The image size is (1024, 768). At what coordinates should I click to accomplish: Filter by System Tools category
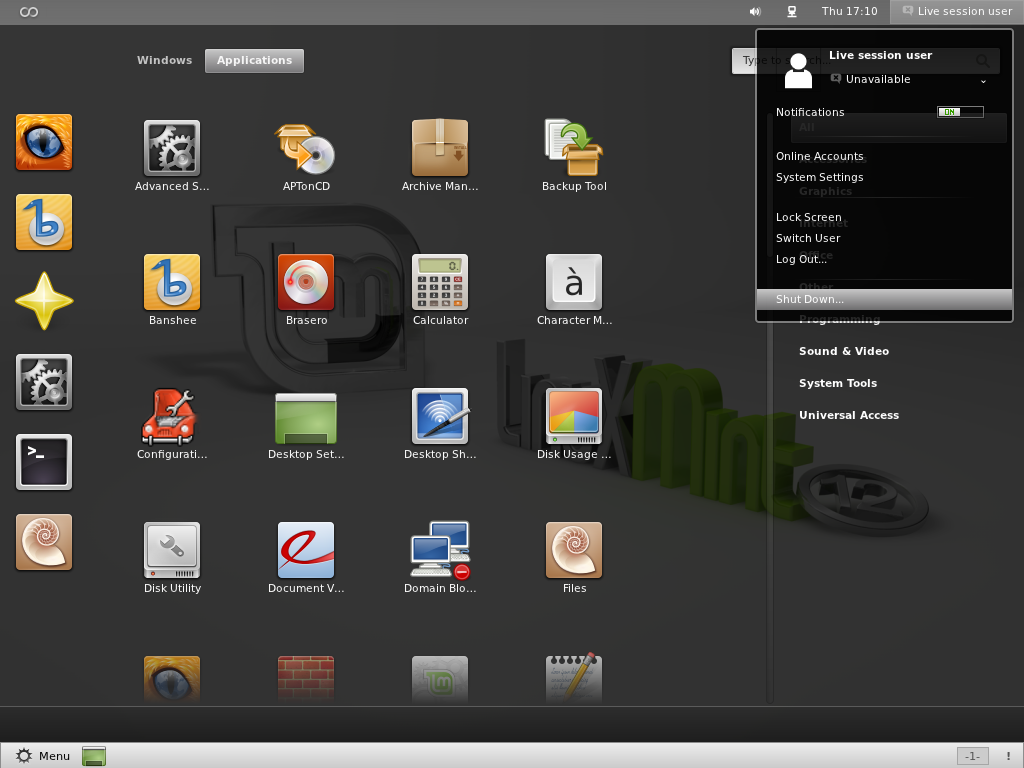[x=838, y=383]
